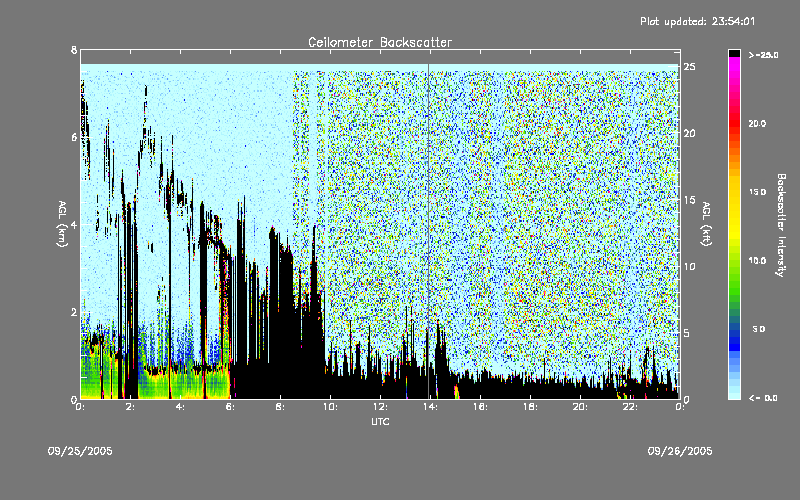Click the "15" tick on AGL kft axis

[x=690, y=200]
